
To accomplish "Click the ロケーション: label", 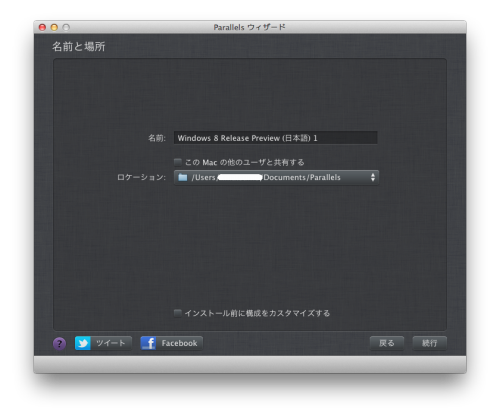I will (141, 177).
